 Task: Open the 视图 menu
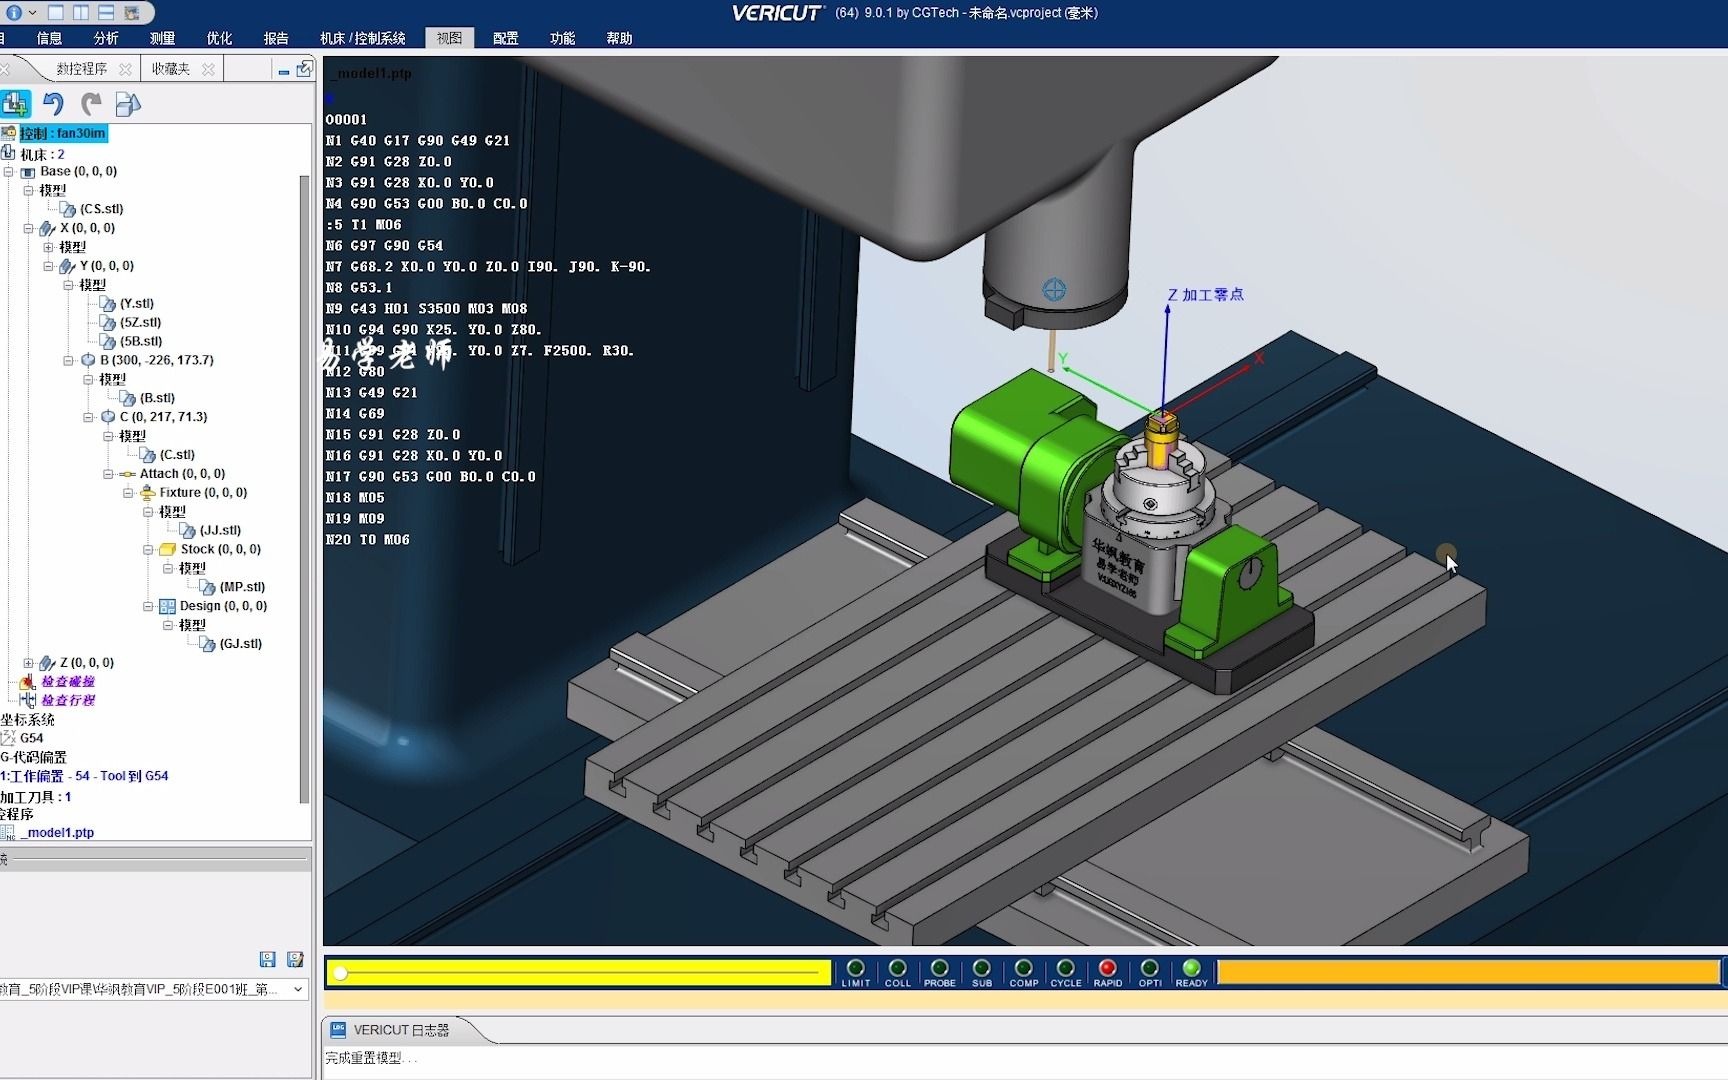[x=449, y=37]
